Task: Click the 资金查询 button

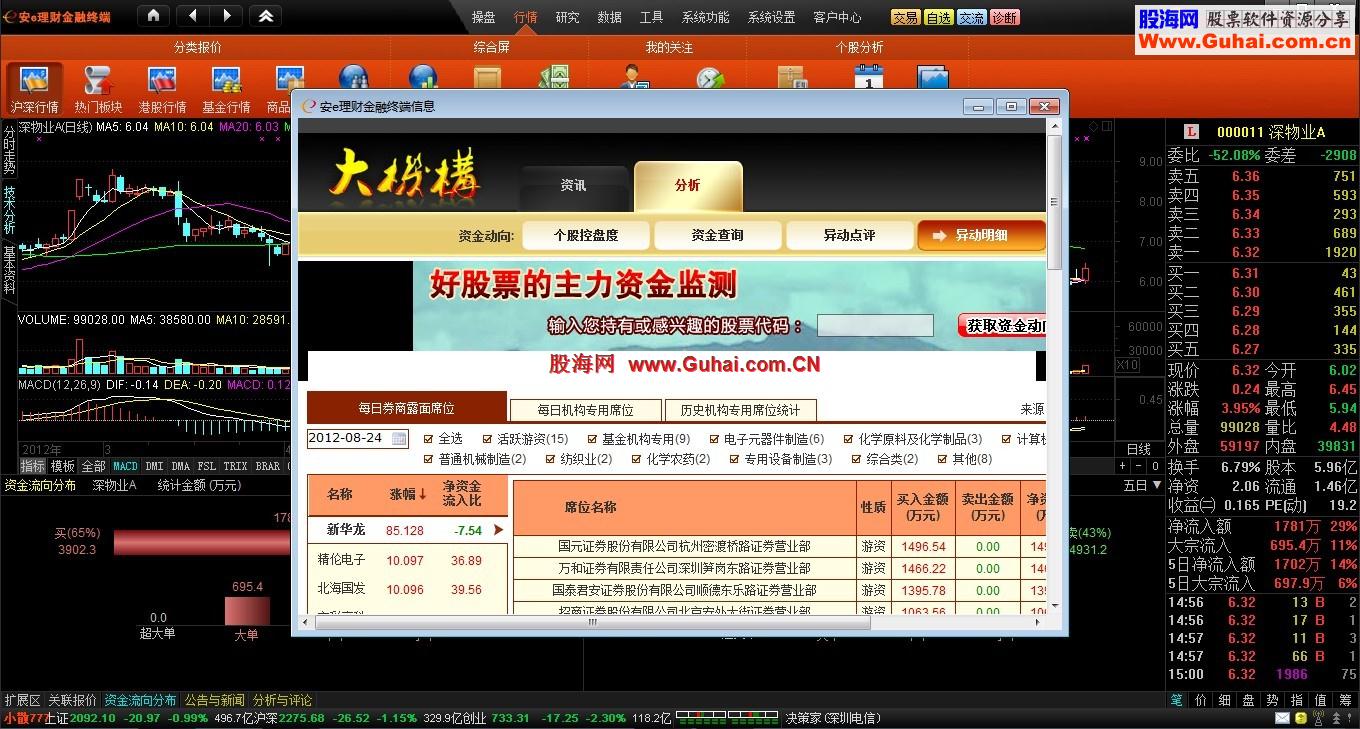Action: click(717, 235)
